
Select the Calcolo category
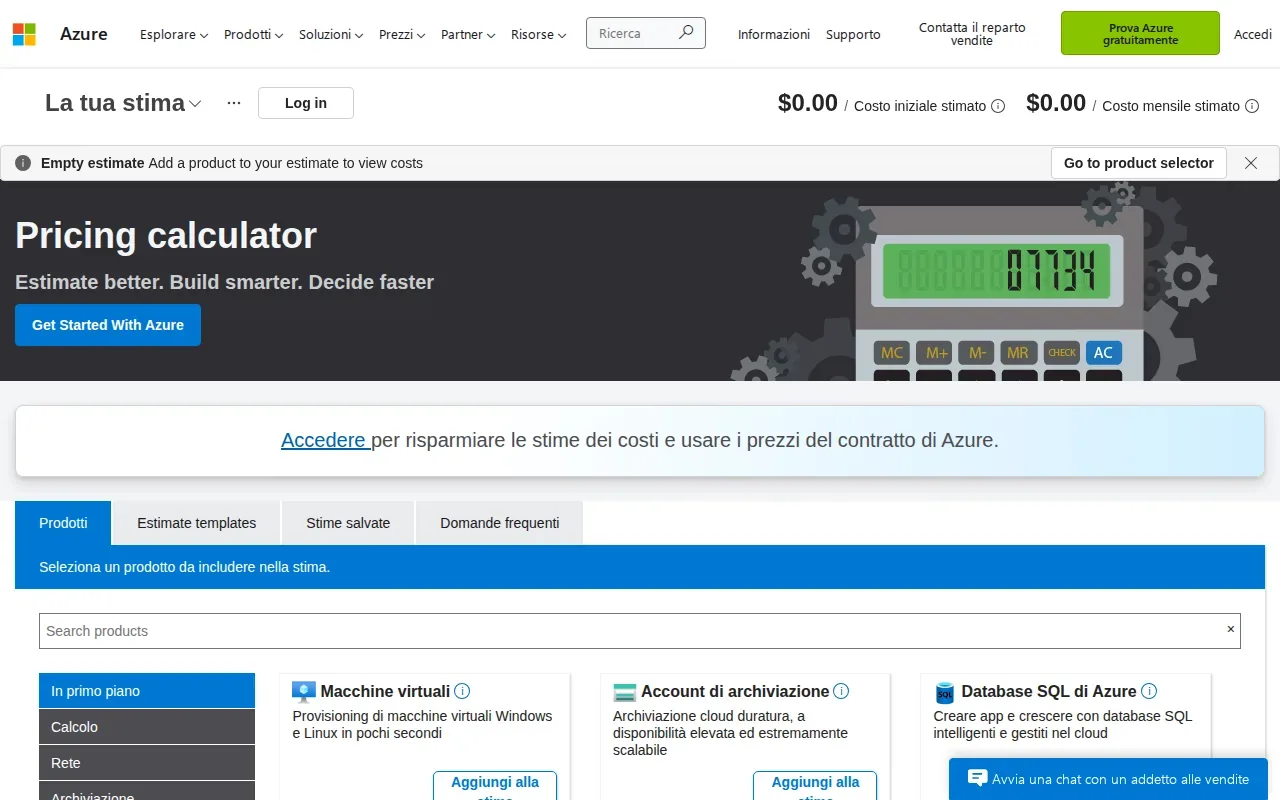pyautogui.click(x=147, y=727)
